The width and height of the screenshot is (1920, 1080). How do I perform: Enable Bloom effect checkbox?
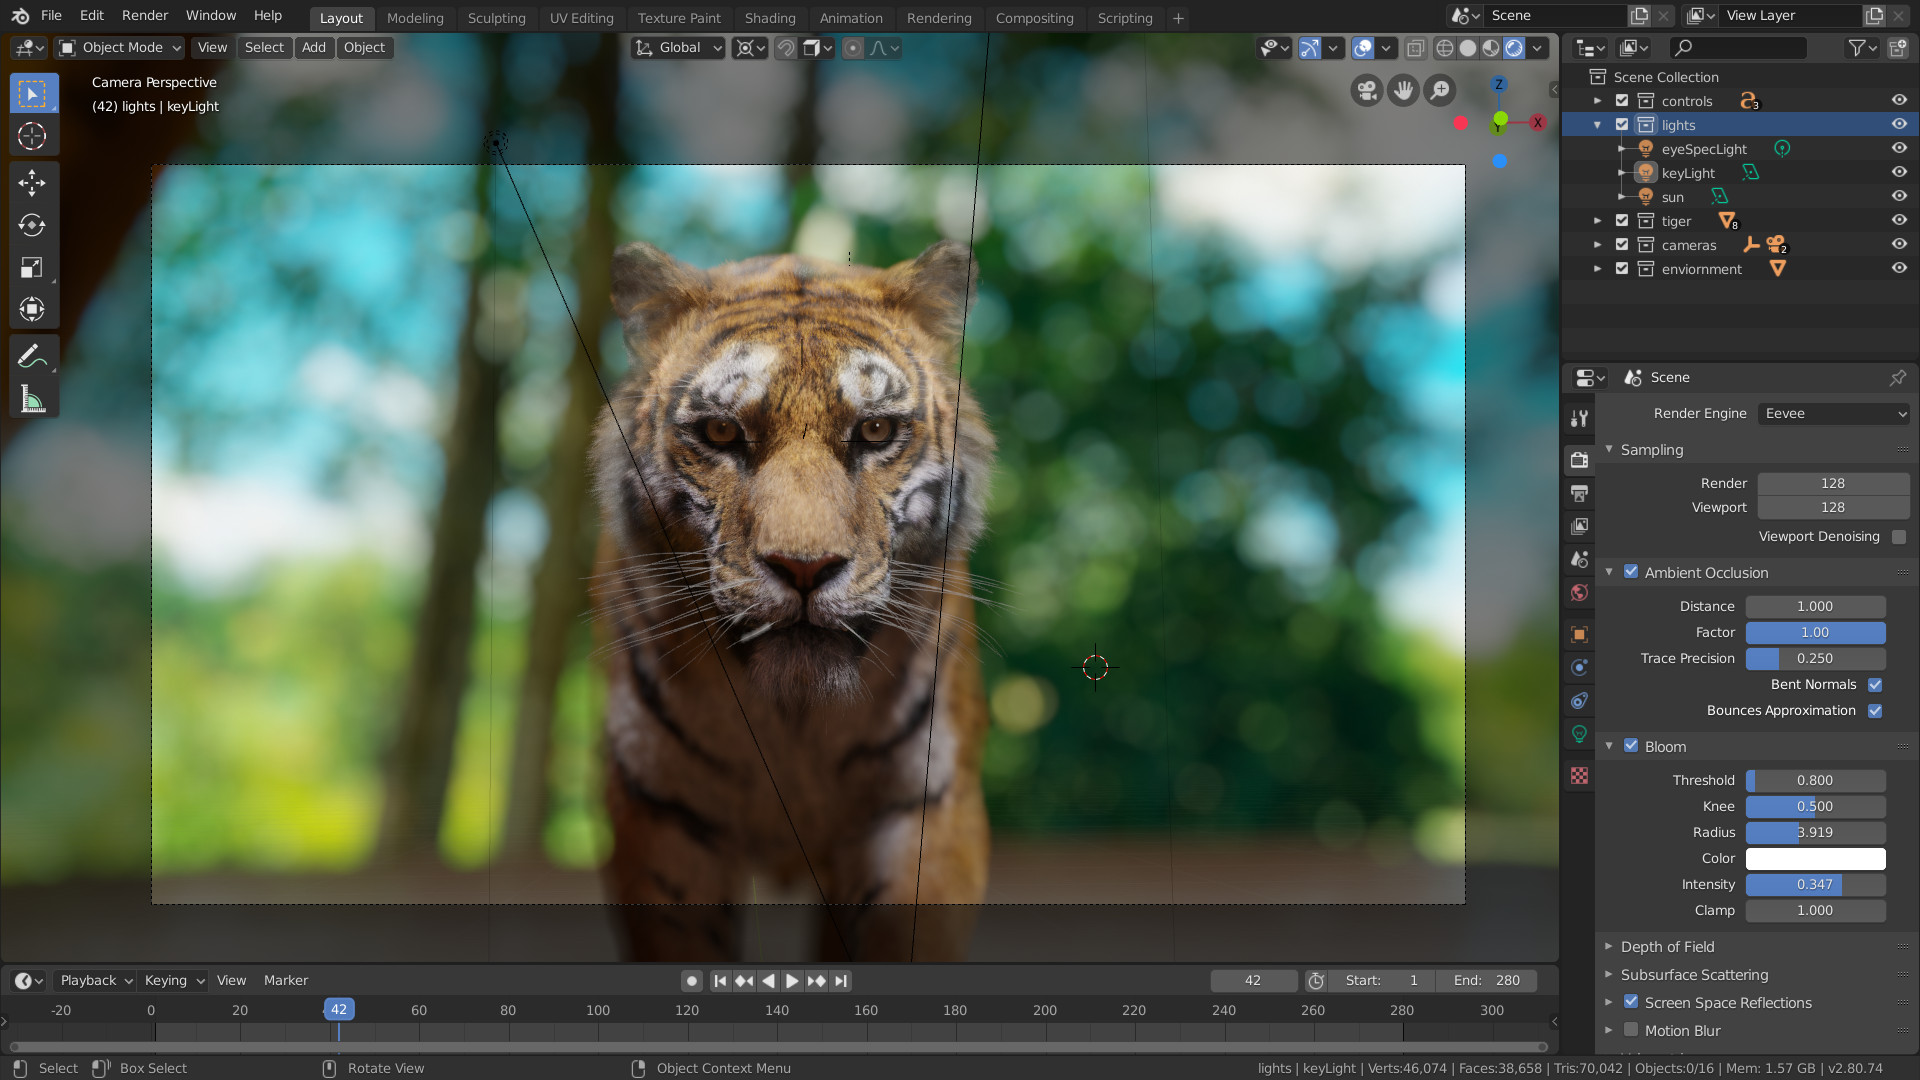tap(1631, 746)
